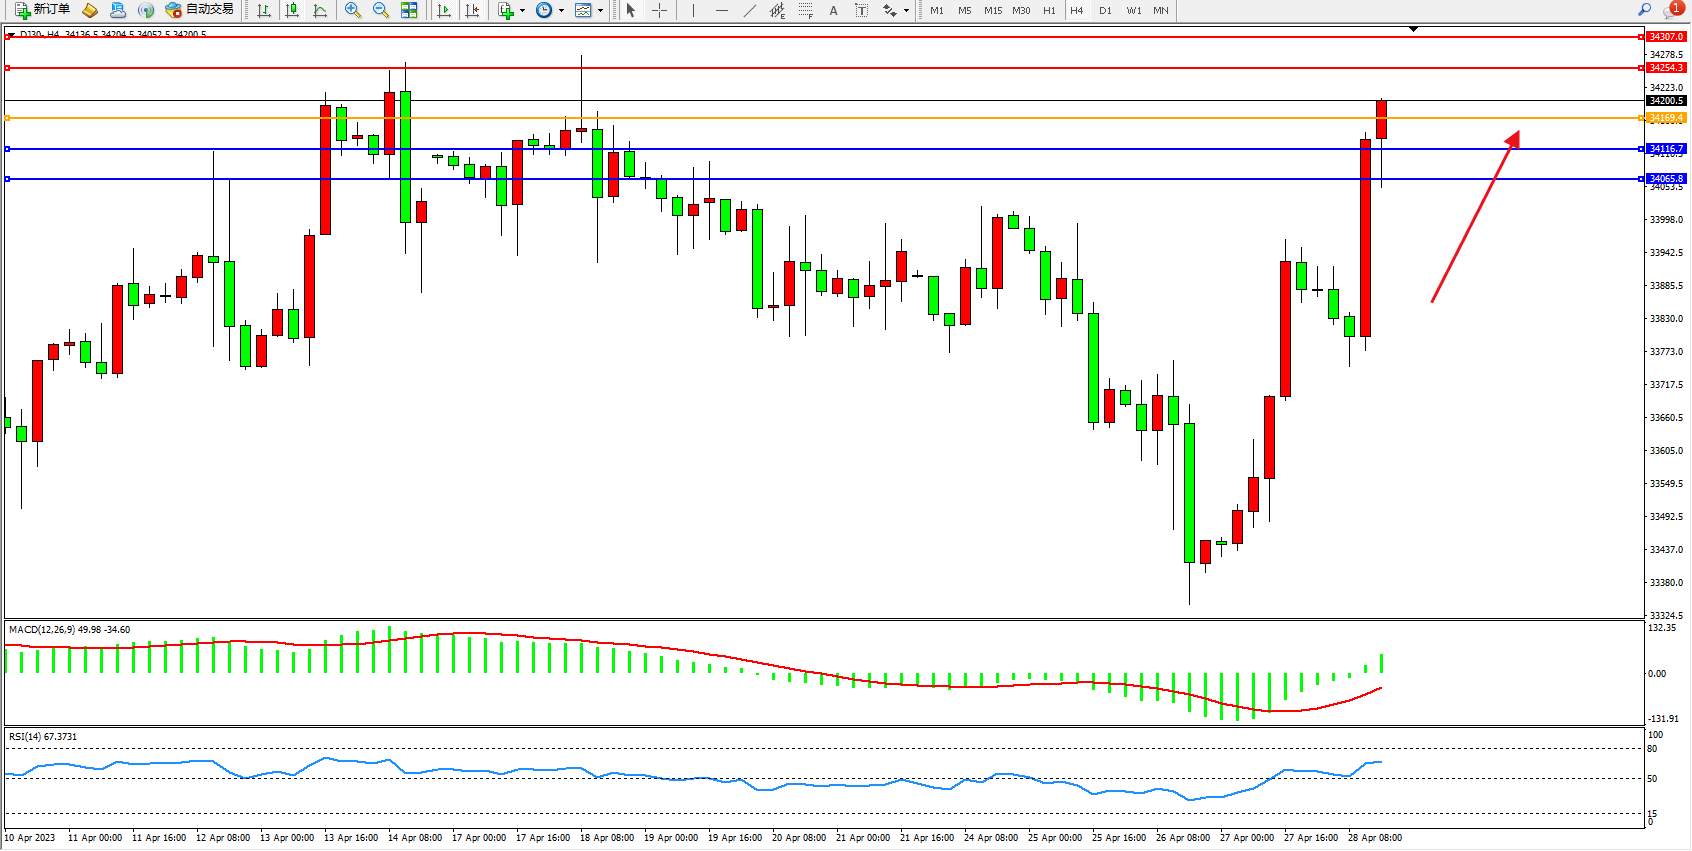Open the chart templates dropdown
1692x851 pixels.
pos(600,11)
